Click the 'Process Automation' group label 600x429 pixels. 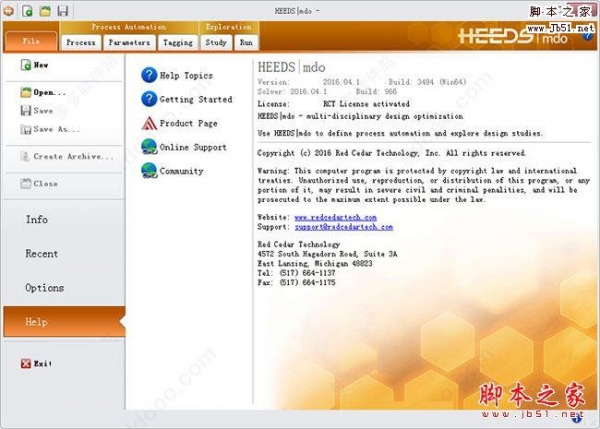pyautogui.click(x=129, y=27)
